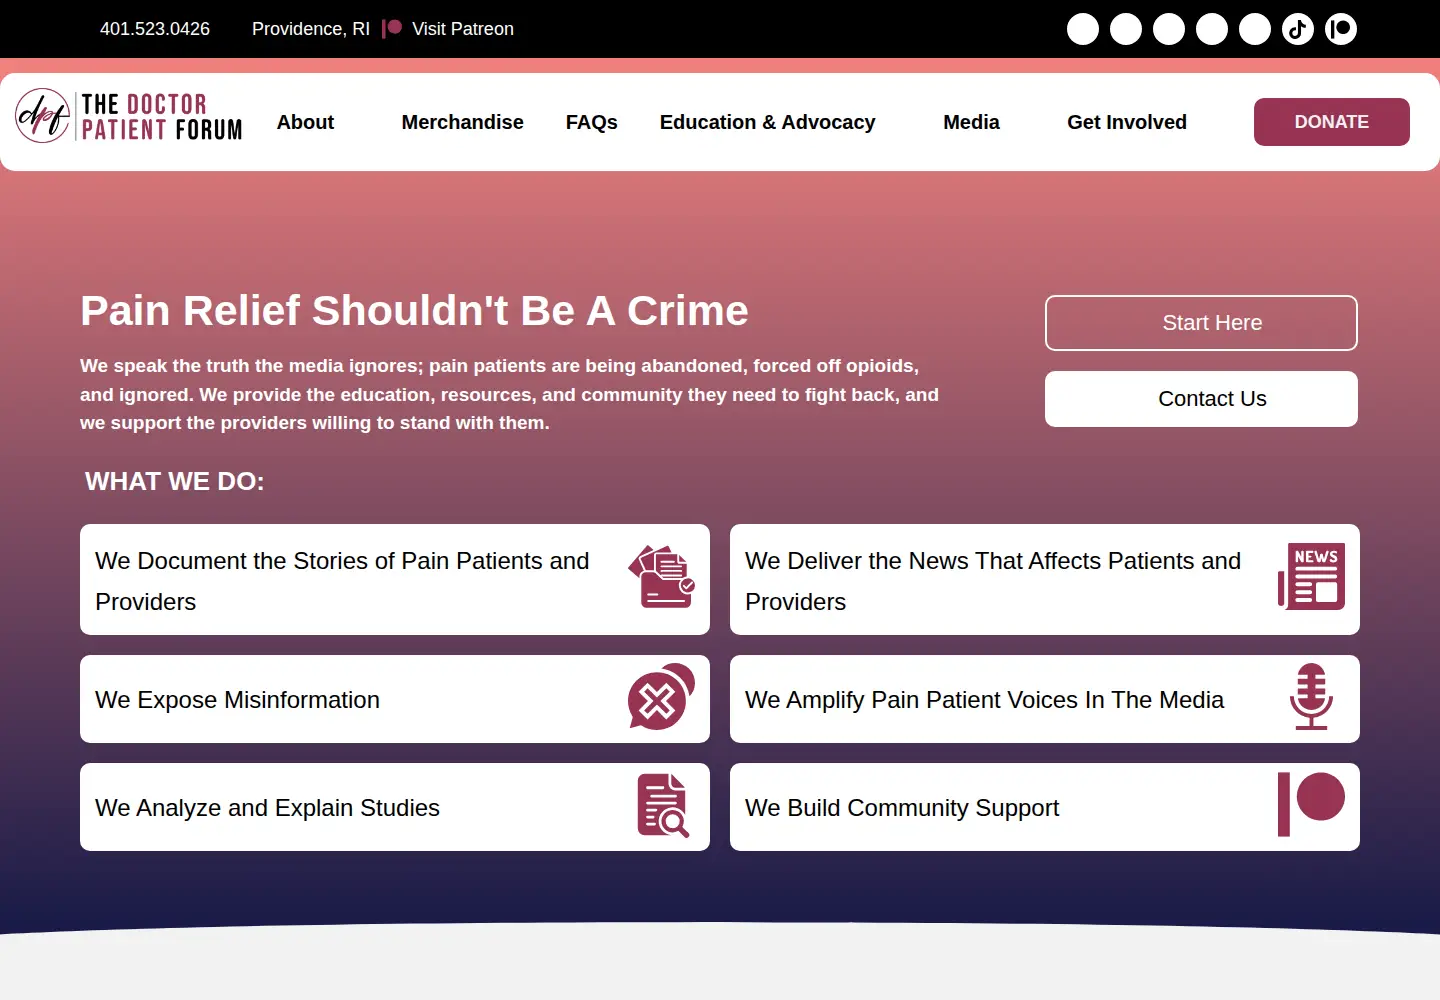Open the Get Involved menu
Image resolution: width=1440 pixels, height=1000 pixels.
[x=1127, y=122]
